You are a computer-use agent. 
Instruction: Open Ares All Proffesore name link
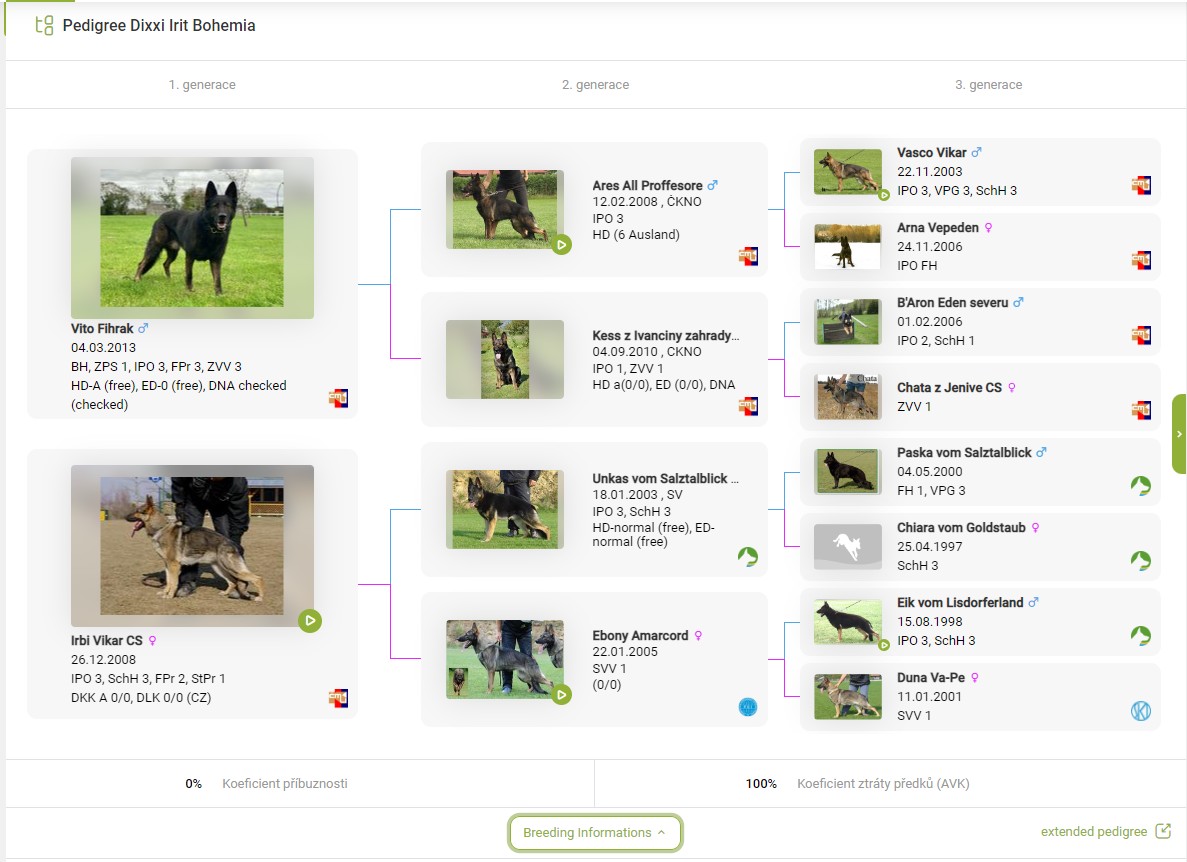(x=647, y=185)
